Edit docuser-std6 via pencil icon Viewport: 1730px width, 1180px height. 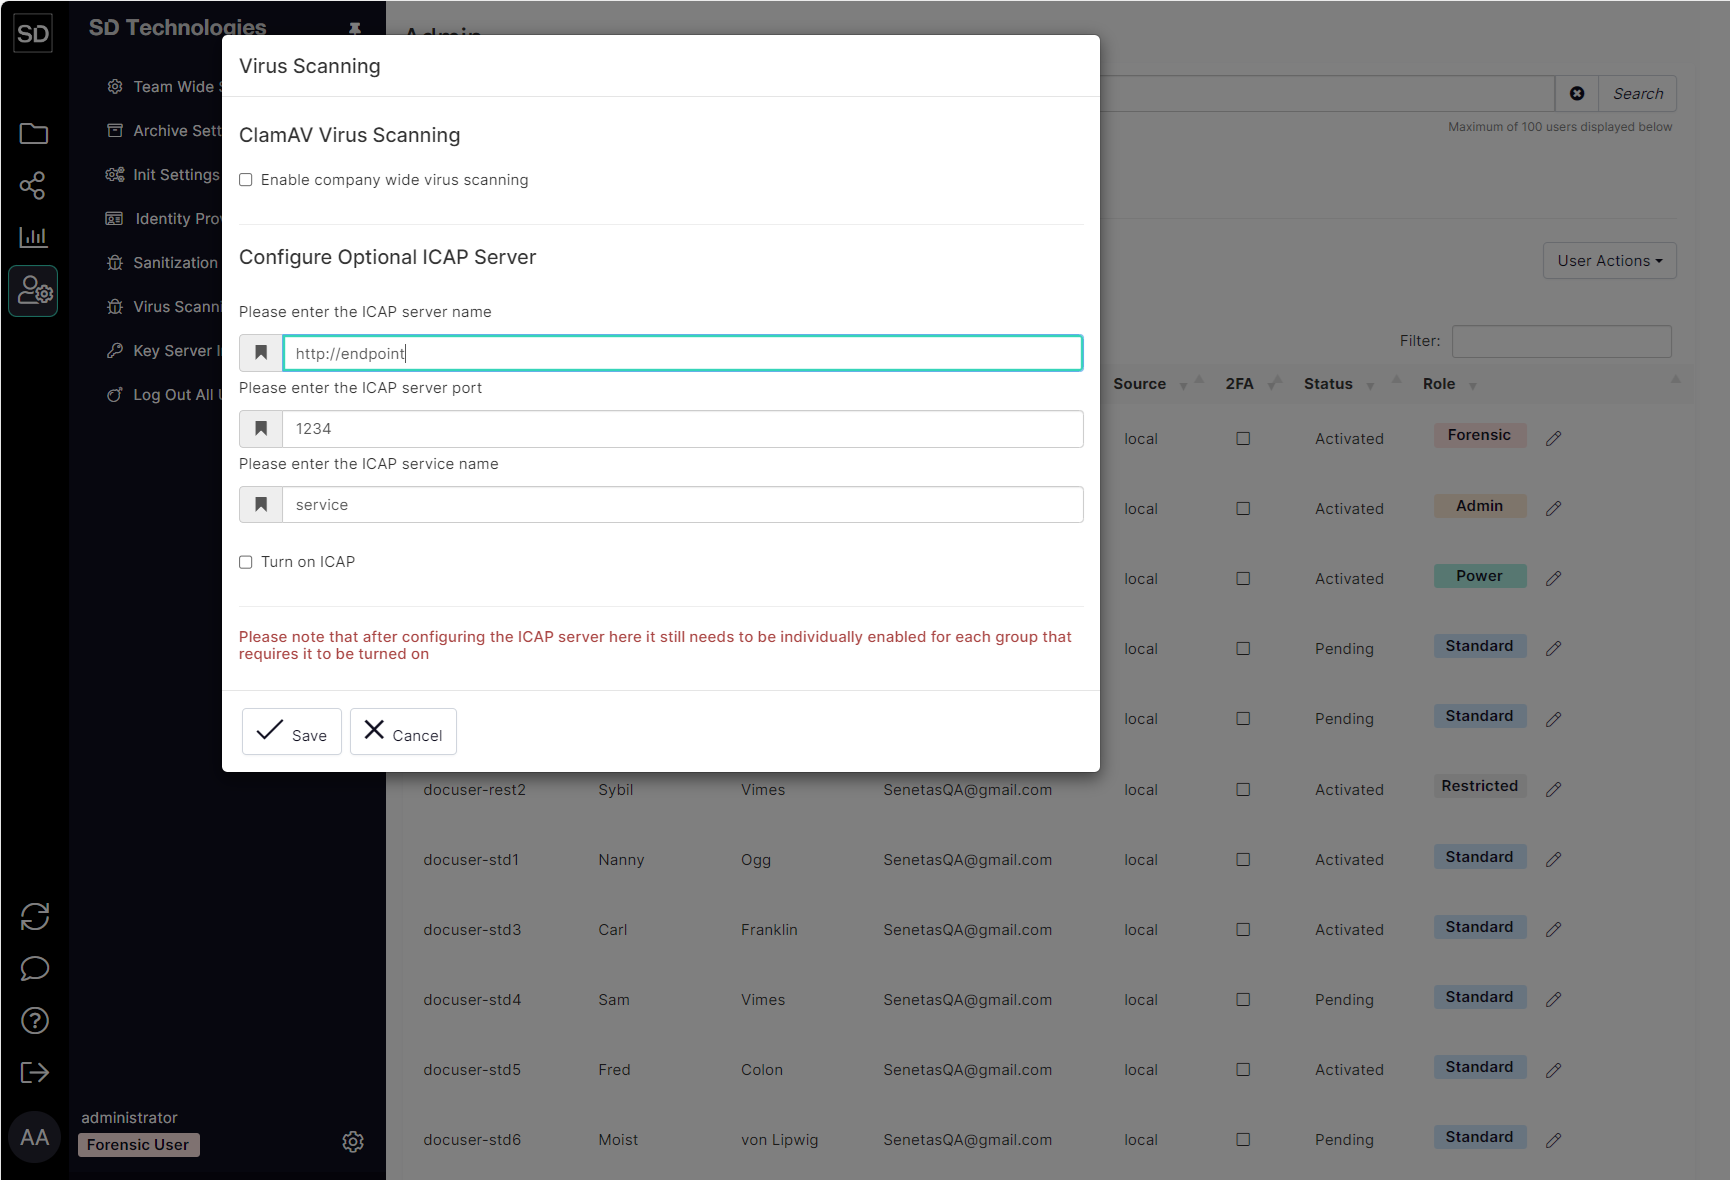tap(1554, 1140)
